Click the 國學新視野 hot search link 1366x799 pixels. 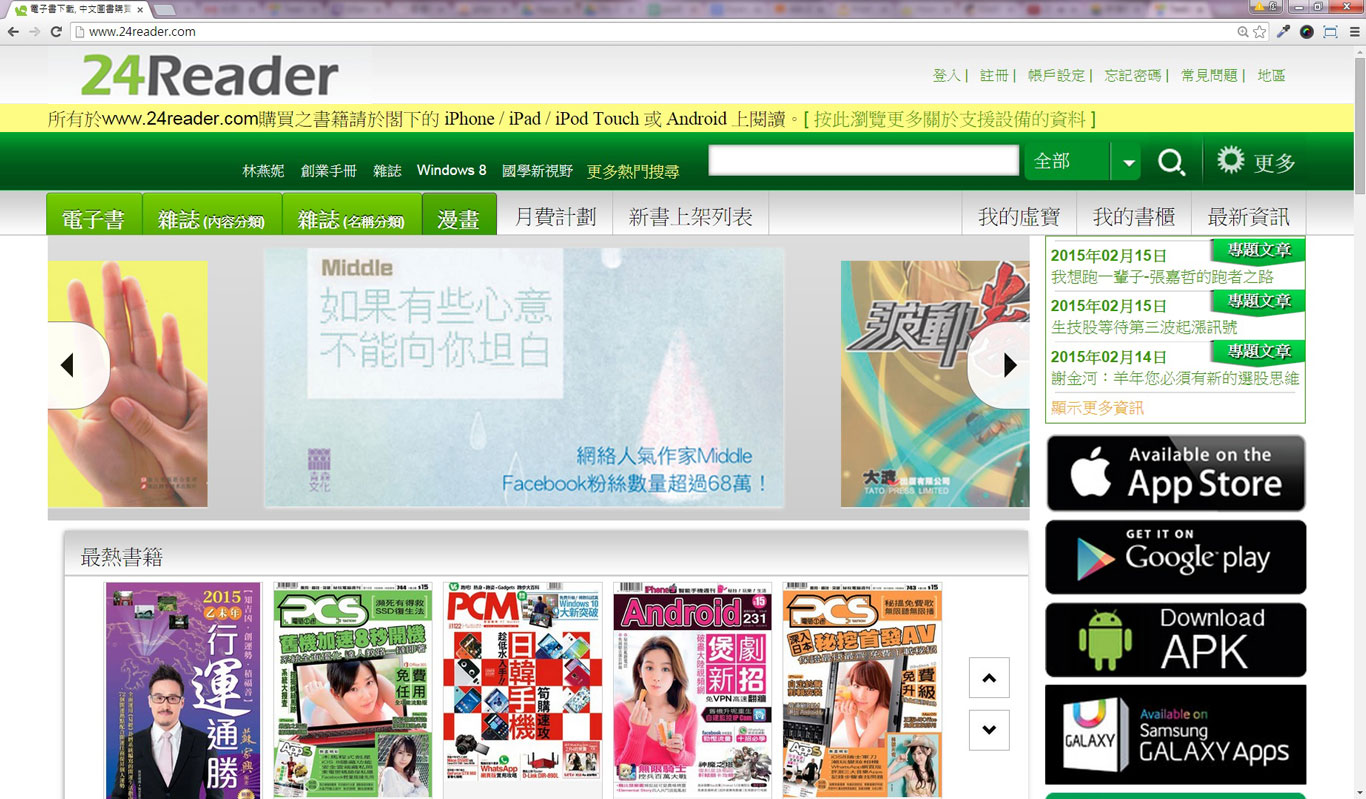pyautogui.click(x=537, y=171)
